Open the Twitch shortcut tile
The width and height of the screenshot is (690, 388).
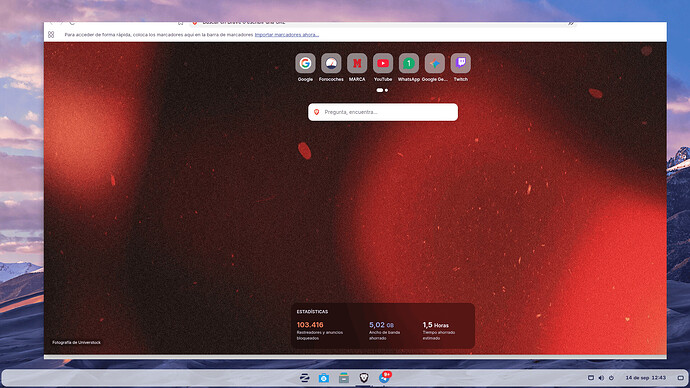[x=461, y=63]
